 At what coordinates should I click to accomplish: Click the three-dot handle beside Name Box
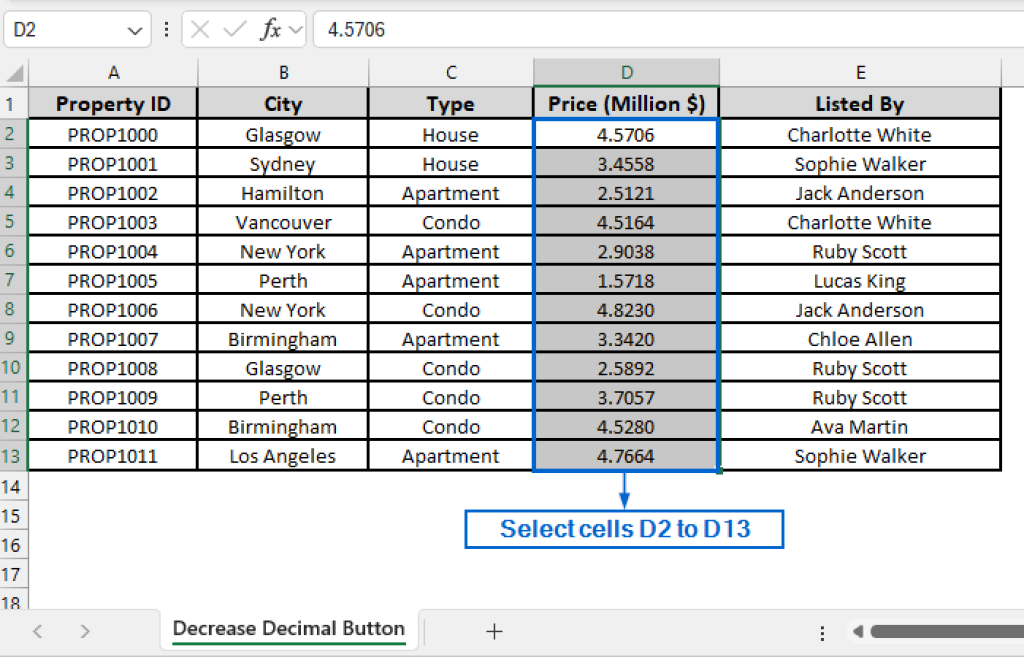[166, 30]
